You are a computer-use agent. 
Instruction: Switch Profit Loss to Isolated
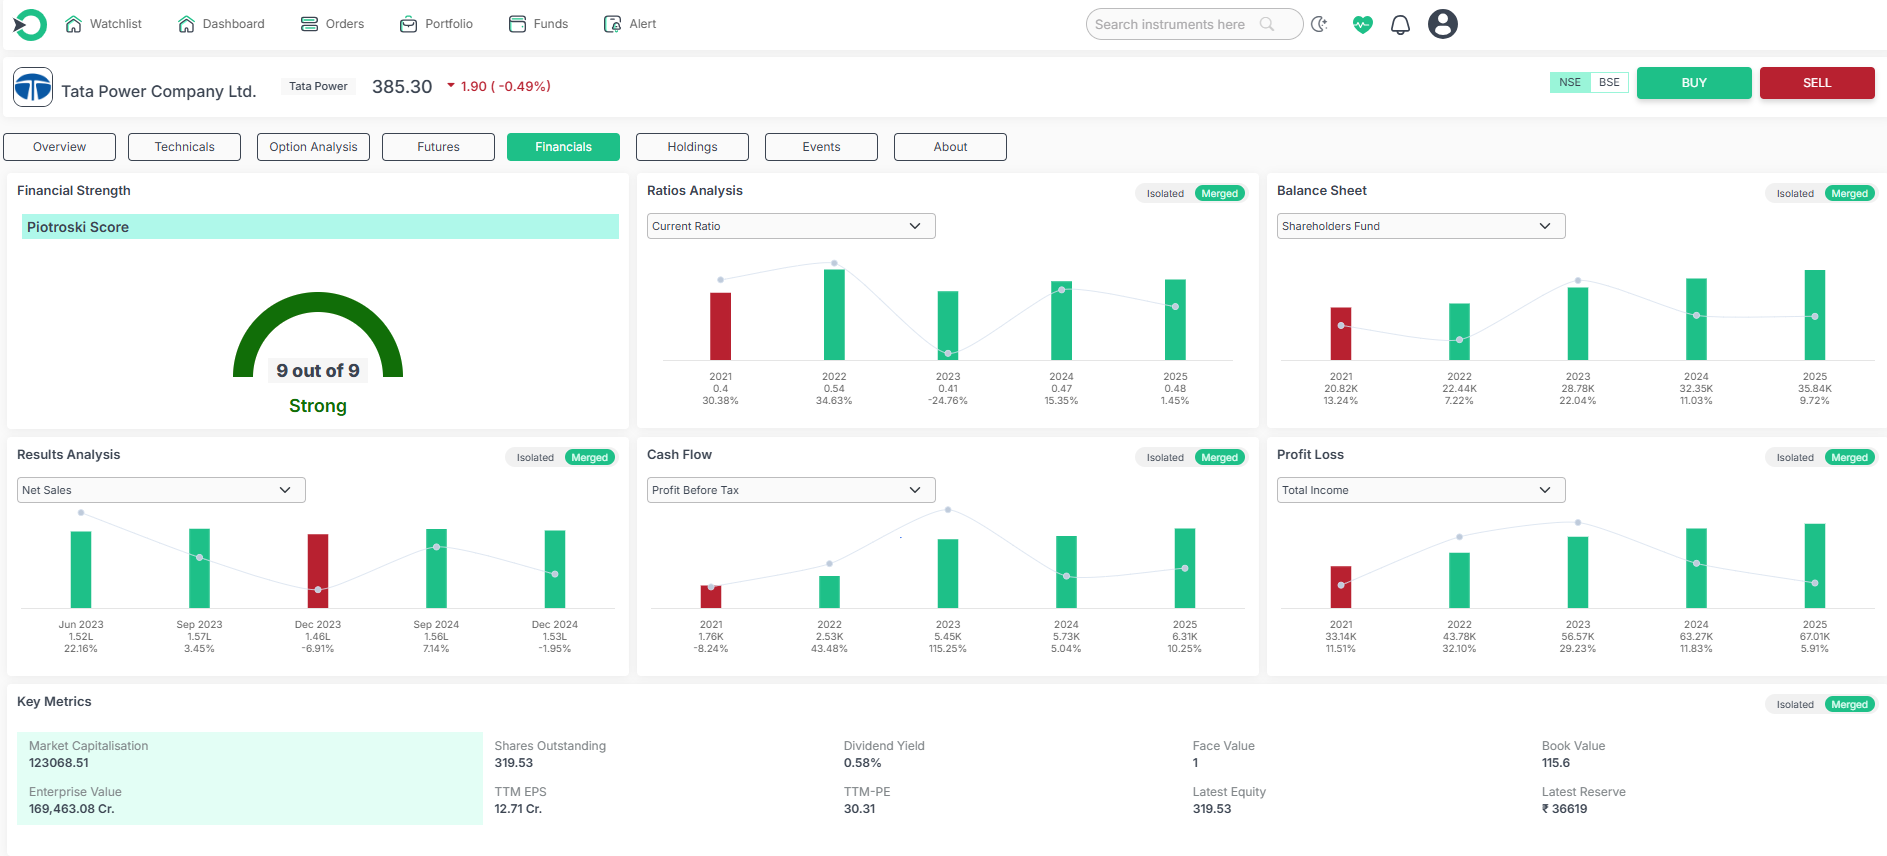pyautogui.click(x=1795, y=458)
